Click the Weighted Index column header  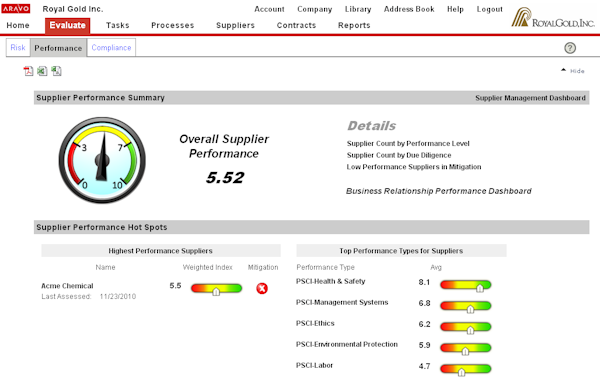pos(208,267)
